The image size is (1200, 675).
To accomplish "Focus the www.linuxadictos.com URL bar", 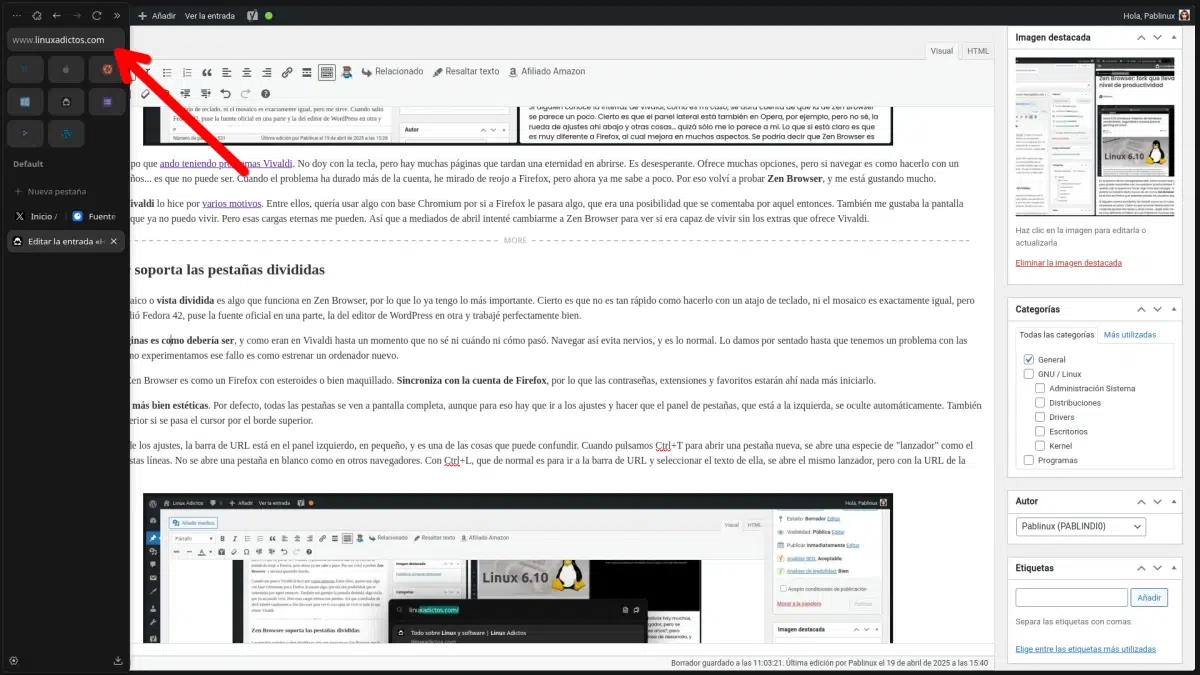I will coord(66,40).
